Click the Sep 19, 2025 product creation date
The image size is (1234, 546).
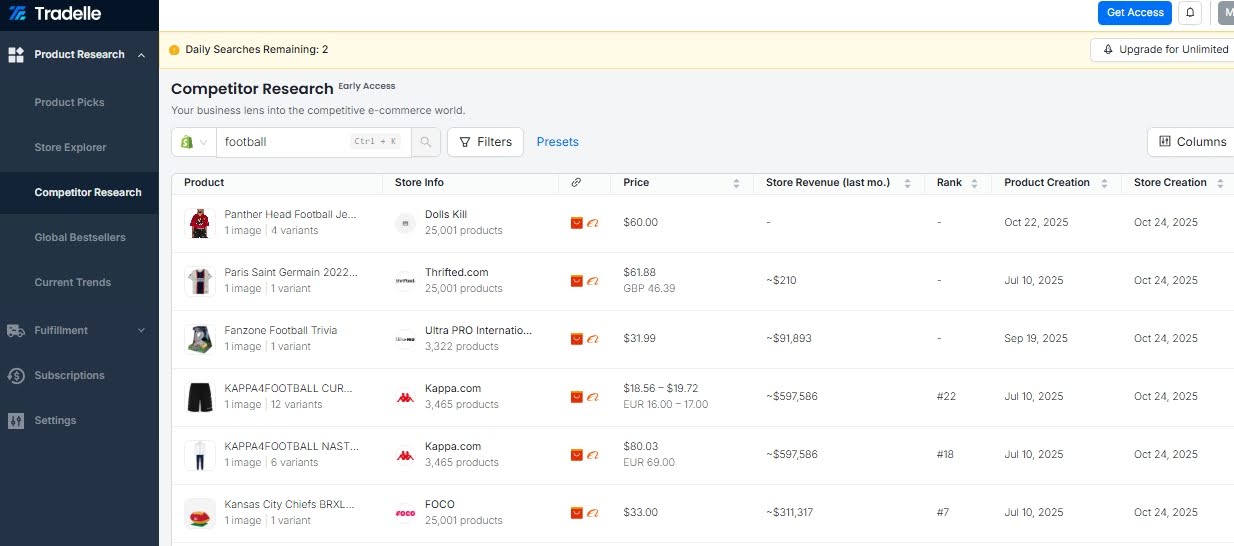pyautogui.click(x=1036, y=338)
